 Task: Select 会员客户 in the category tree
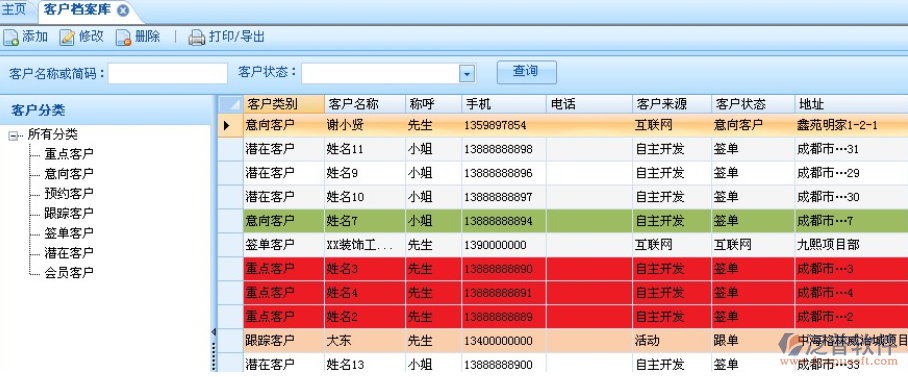(x=69, y=273)
